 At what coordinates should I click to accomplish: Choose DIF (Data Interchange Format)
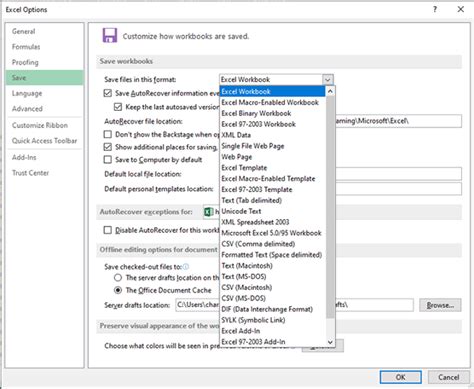(272, 309)
